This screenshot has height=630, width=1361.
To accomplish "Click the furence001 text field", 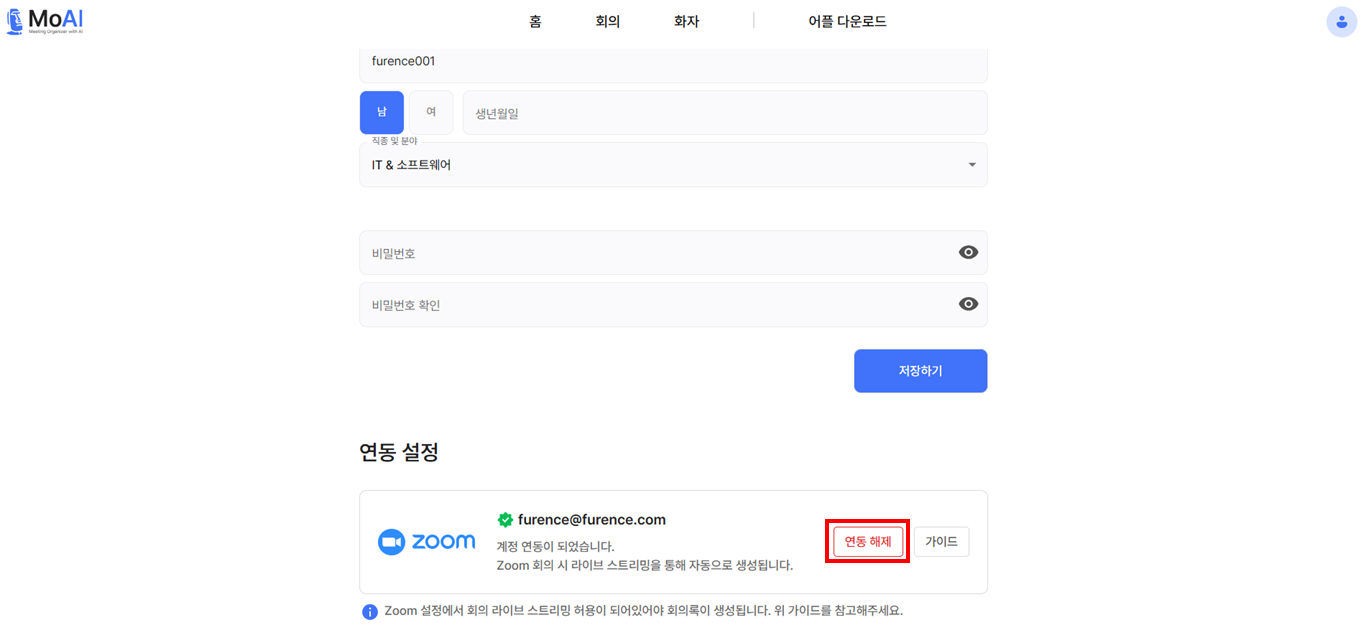I will (672, 62).
